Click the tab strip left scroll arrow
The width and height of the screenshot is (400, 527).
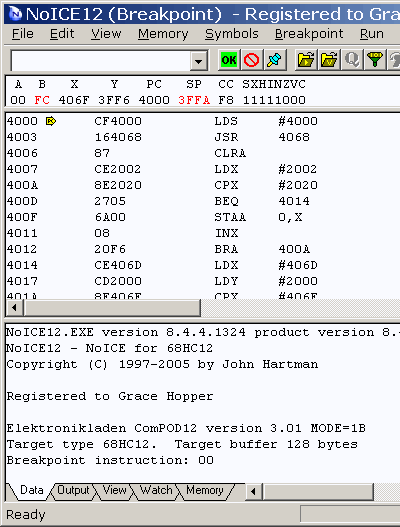pyautogui.click(x=253, y=492)
